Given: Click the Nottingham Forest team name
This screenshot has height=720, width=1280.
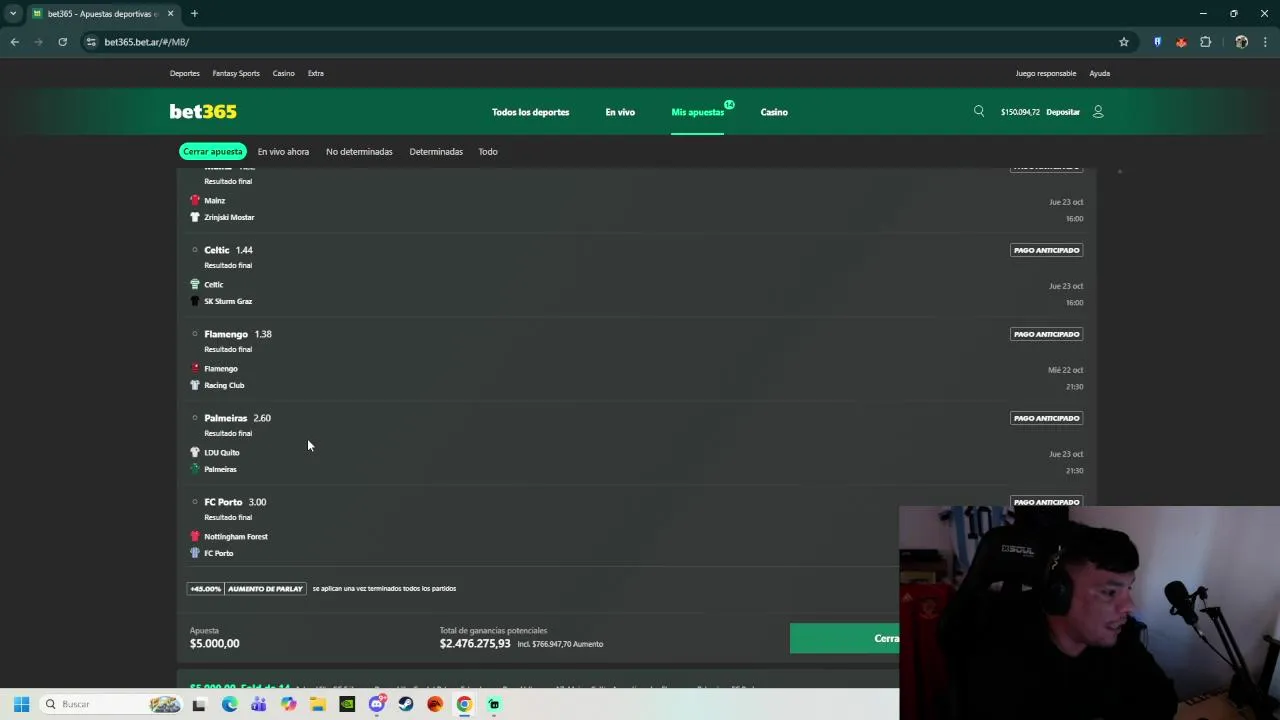Looking at the screenshot, I should (x=236, y=536).
